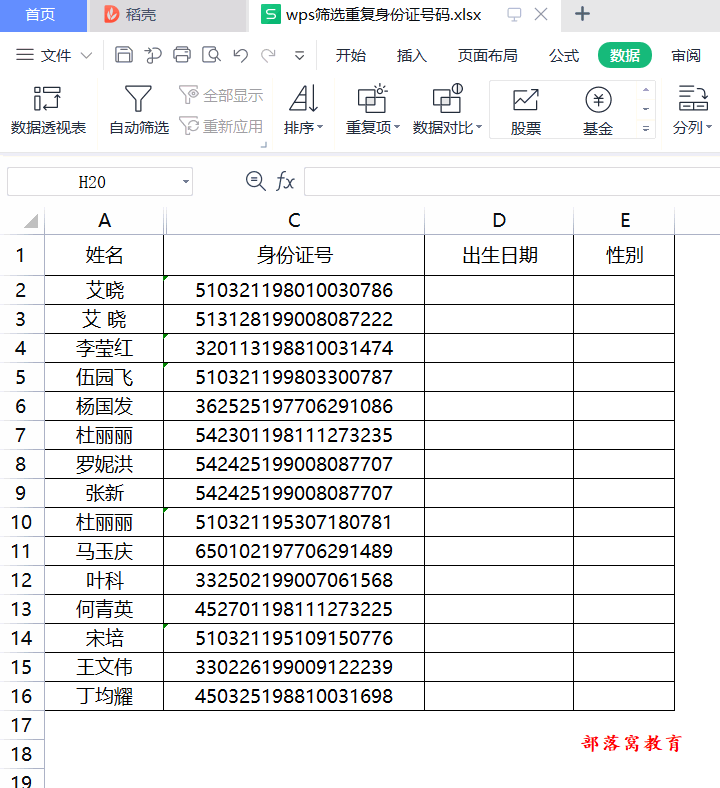Open filter group dialog launcher corner
Viewport: 720px width, 788px height.
[x=263, y=145]
